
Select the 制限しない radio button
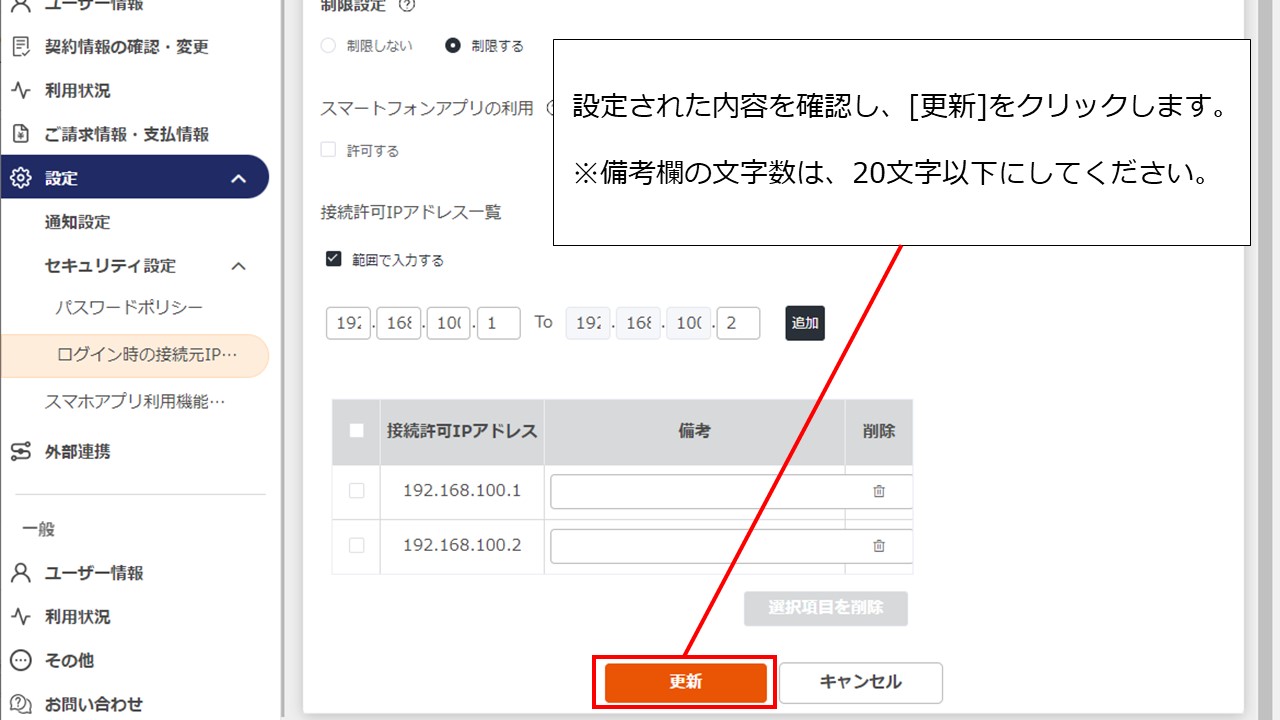pyautogui.click(x=328, y=46)
